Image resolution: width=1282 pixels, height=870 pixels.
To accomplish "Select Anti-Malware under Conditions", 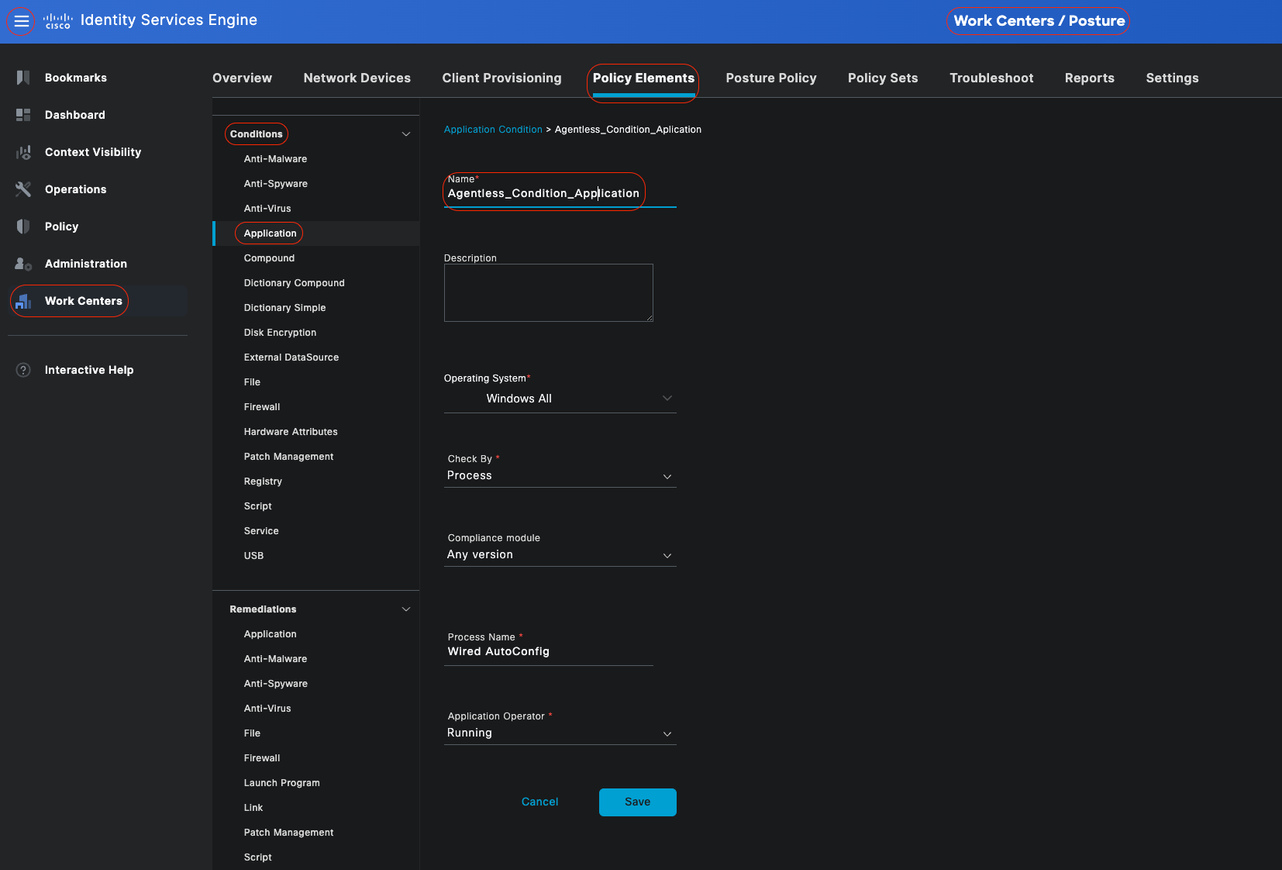I will [x=276, y=159].
